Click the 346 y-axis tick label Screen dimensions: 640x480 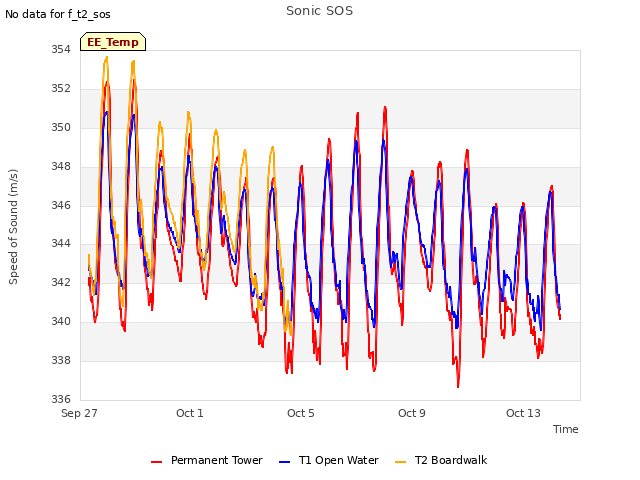61,205
